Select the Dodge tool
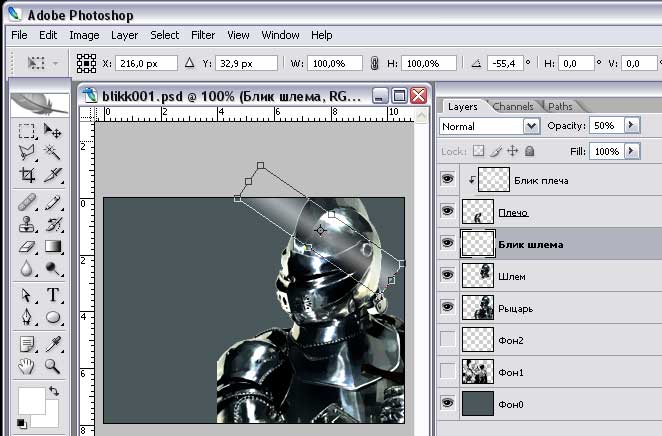The height and width of the screenshot is (436, 662). point(53,268)
